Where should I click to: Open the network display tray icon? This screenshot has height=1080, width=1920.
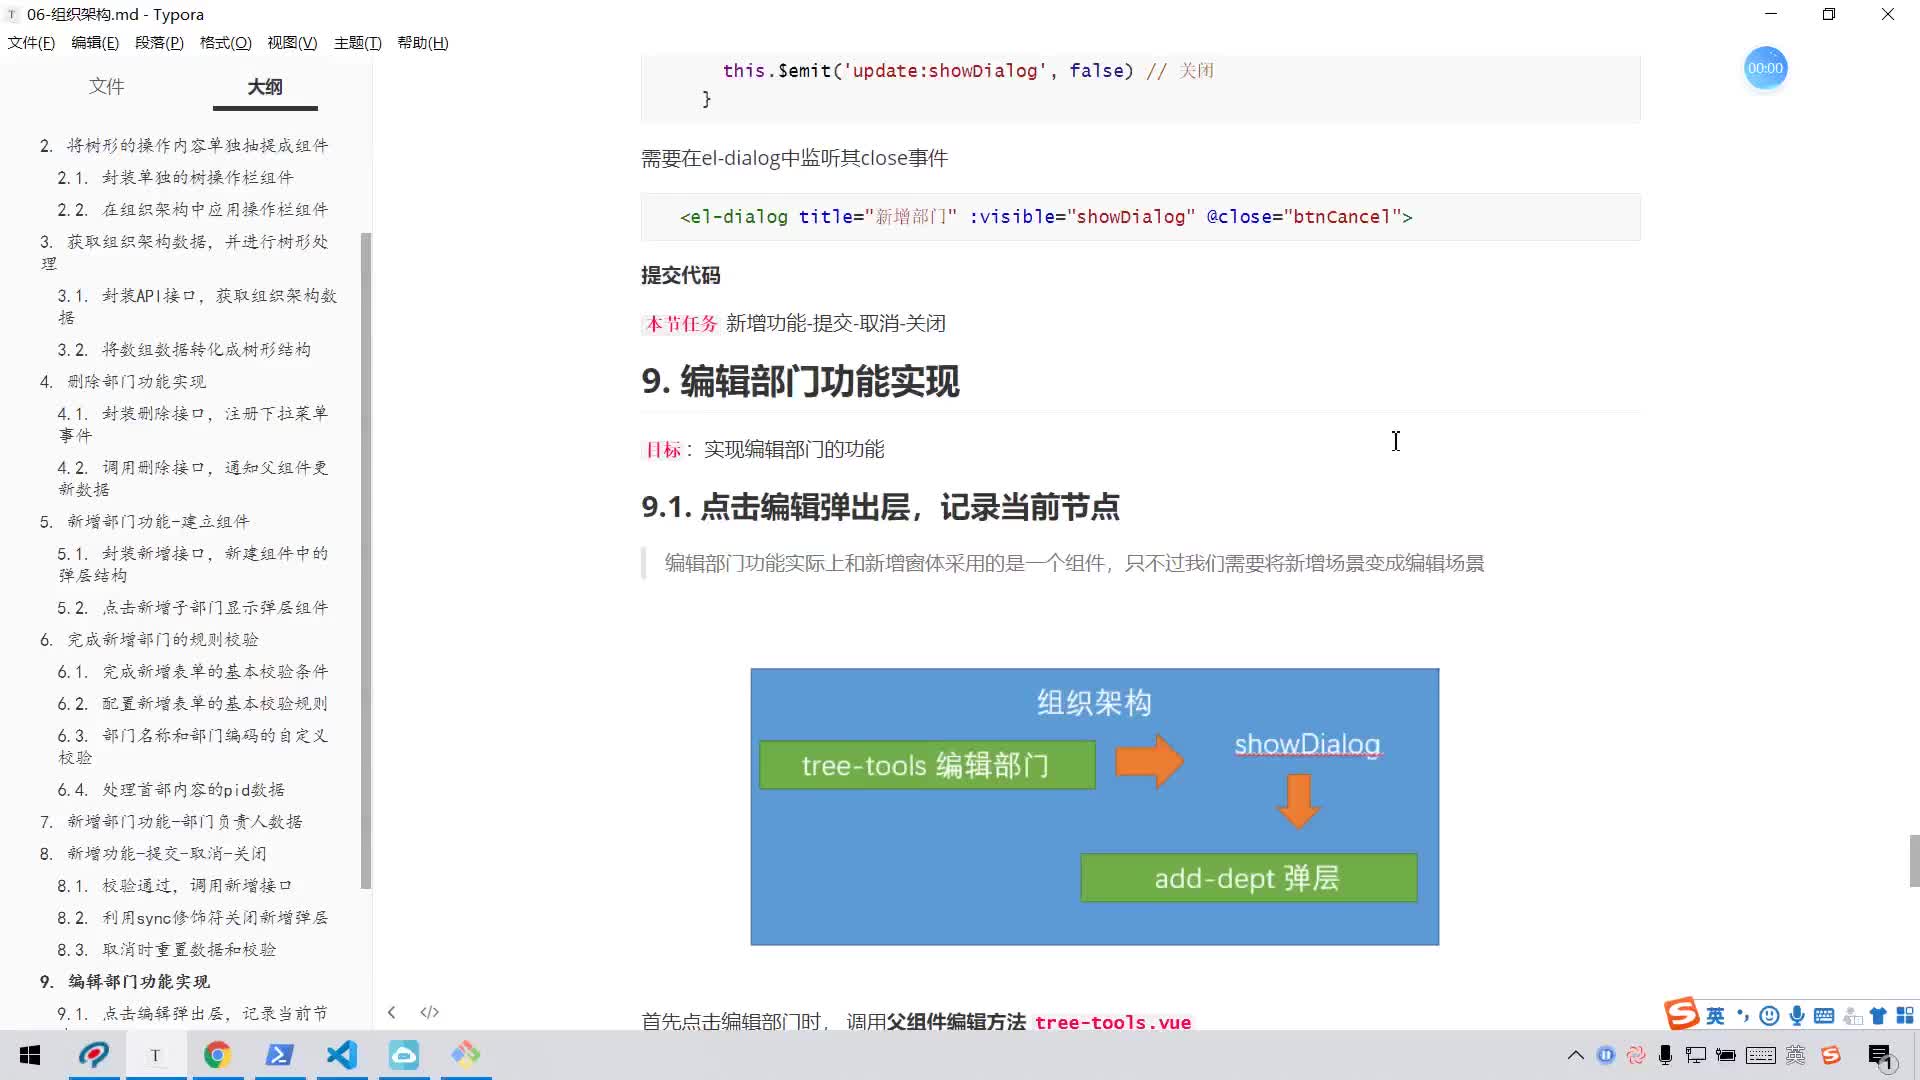click(x=1695, y=1055)
